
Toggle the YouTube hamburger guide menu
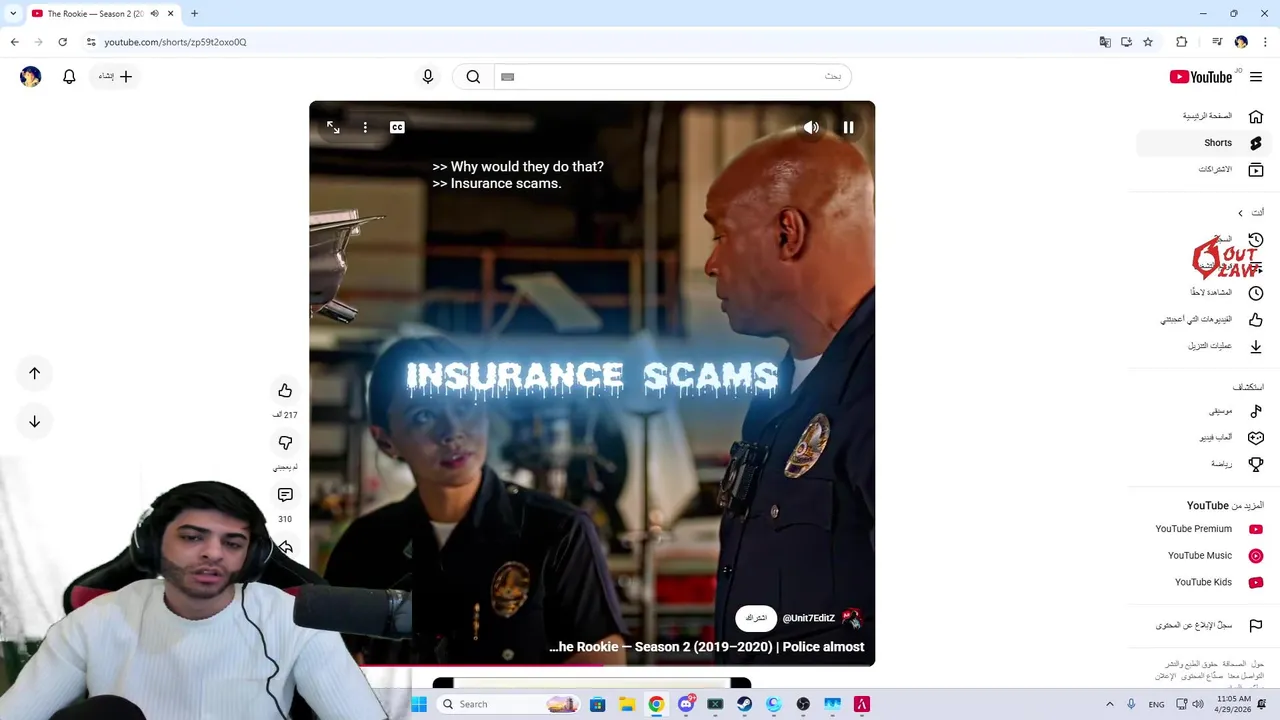click(1256, 77)
